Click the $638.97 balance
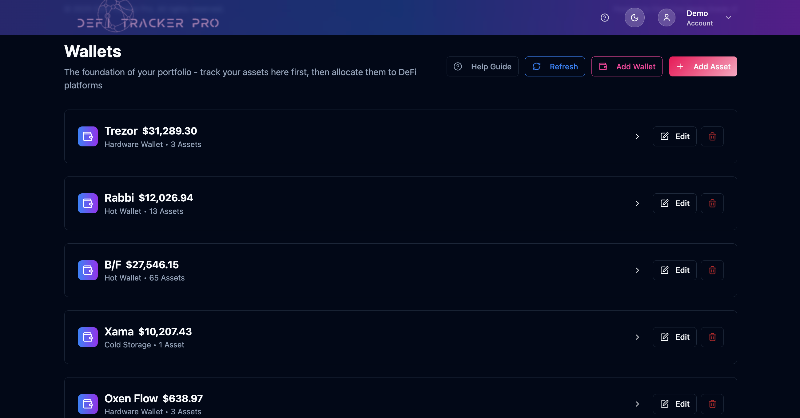 pyautogui.click(x=183, y=399)
